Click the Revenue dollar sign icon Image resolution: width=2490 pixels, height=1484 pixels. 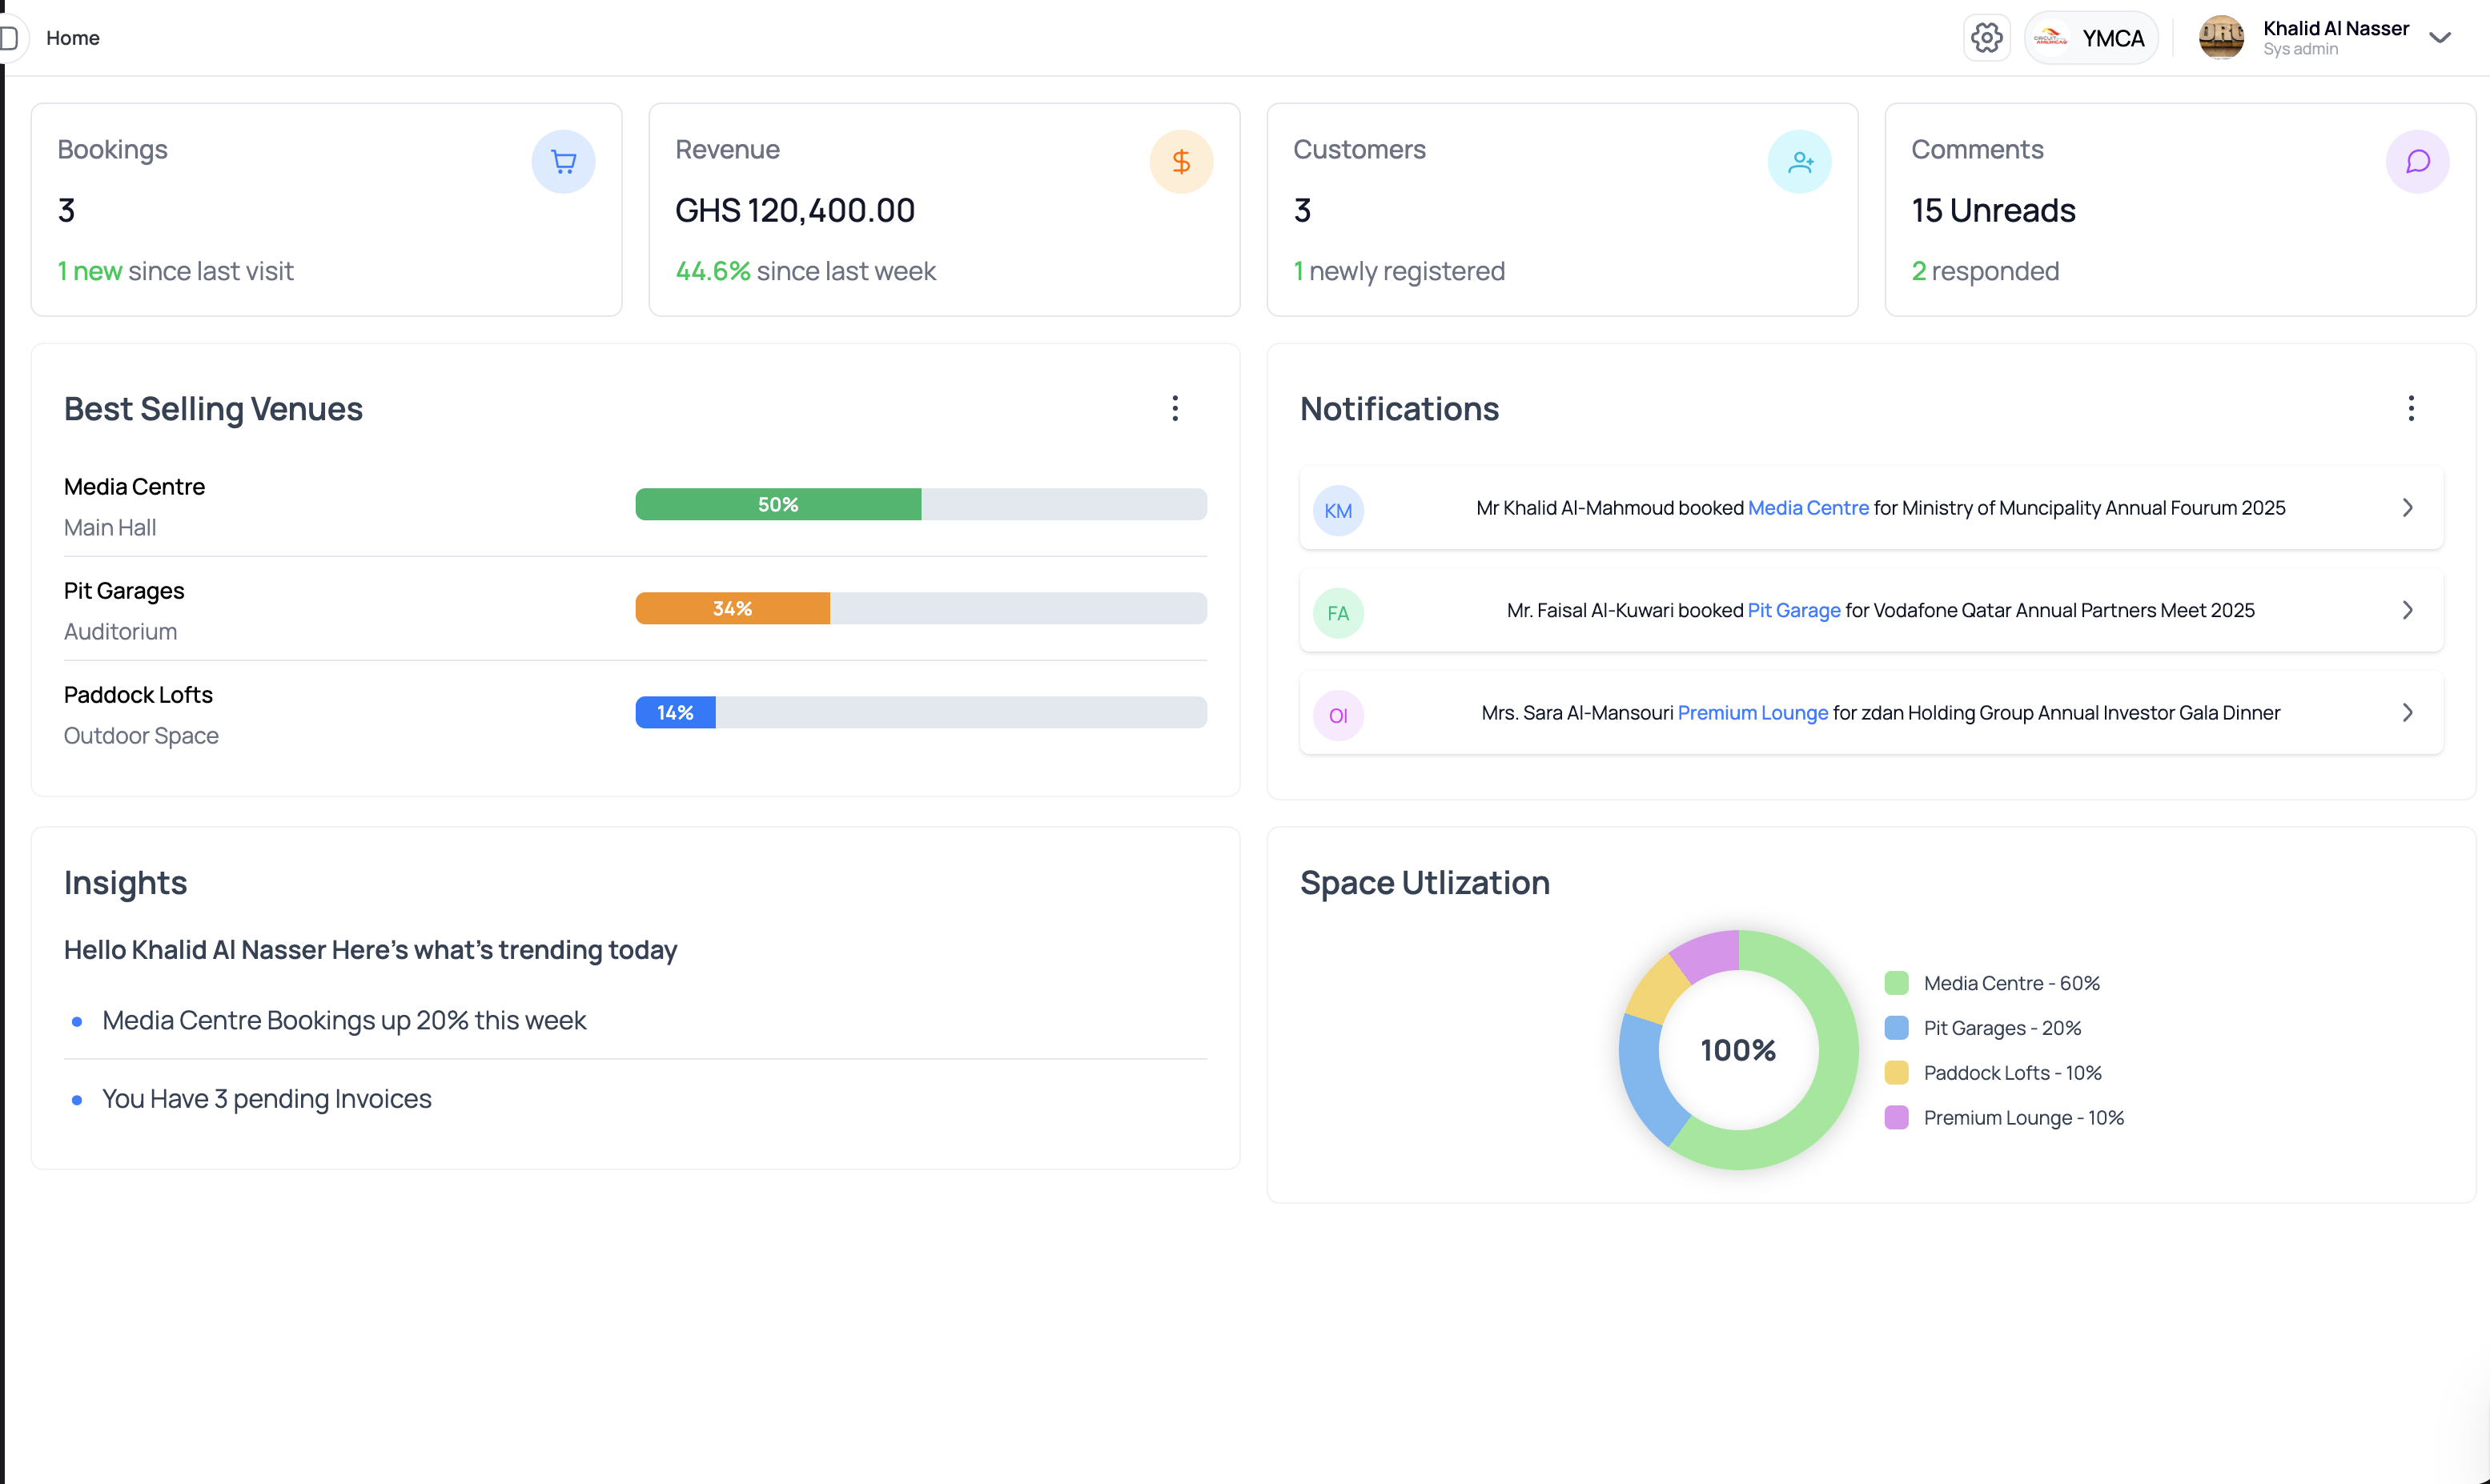point(1181,162)
